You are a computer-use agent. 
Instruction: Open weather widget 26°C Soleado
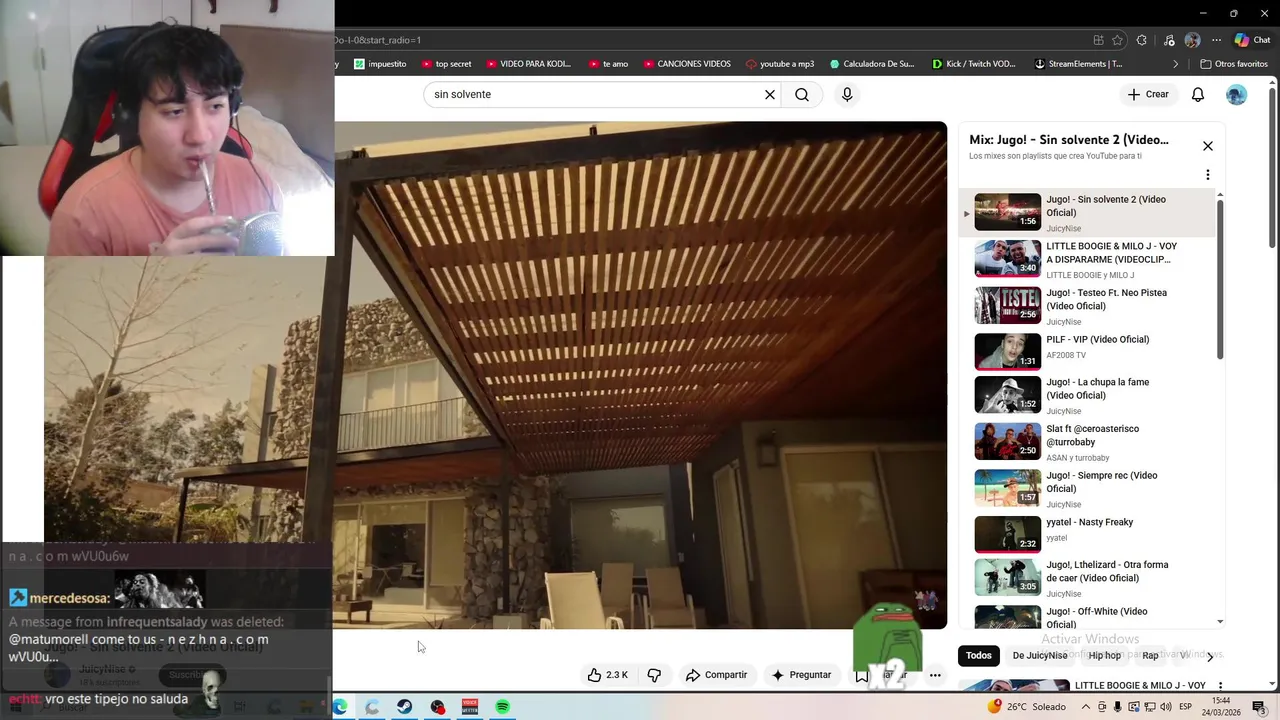click(x=1026, y=707)
